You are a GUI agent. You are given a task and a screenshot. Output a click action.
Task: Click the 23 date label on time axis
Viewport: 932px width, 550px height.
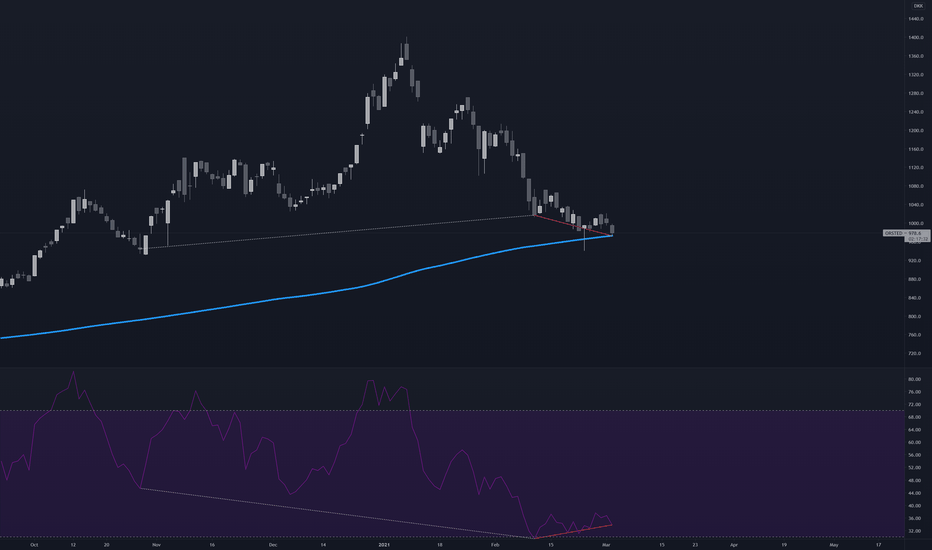point(695,545)
